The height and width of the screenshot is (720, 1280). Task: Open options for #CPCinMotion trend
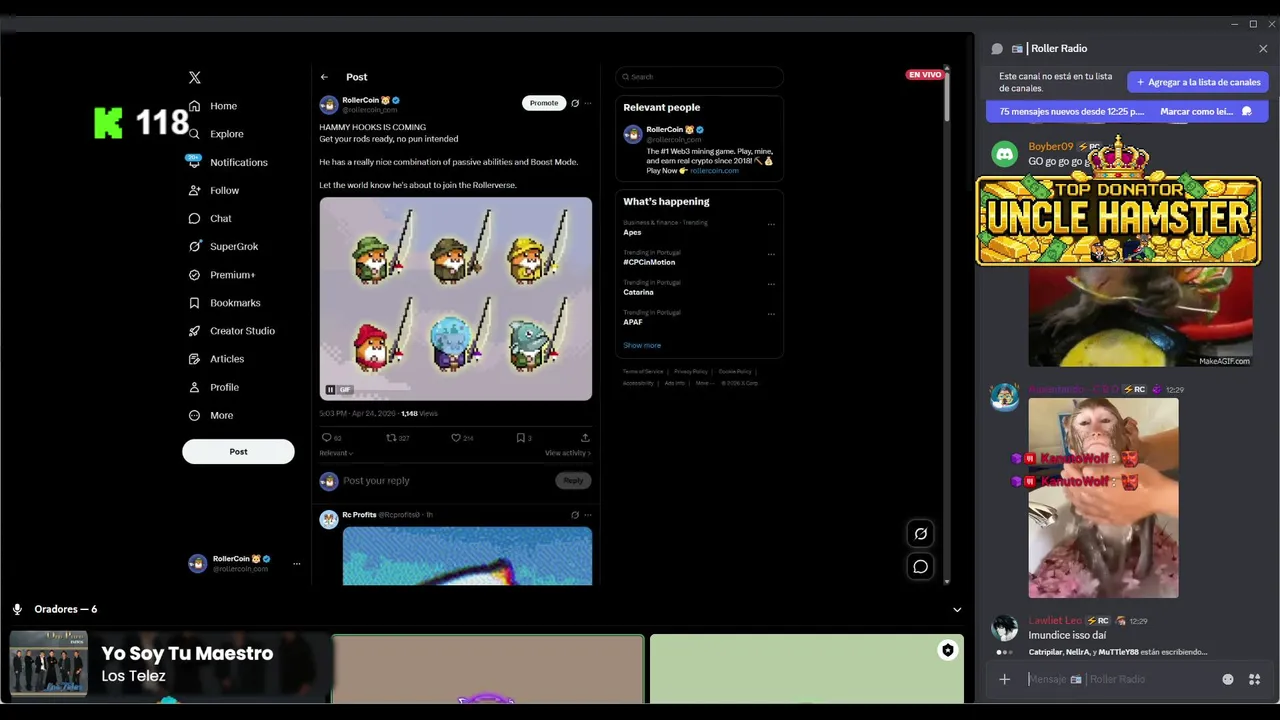click(x=771, y=254)
